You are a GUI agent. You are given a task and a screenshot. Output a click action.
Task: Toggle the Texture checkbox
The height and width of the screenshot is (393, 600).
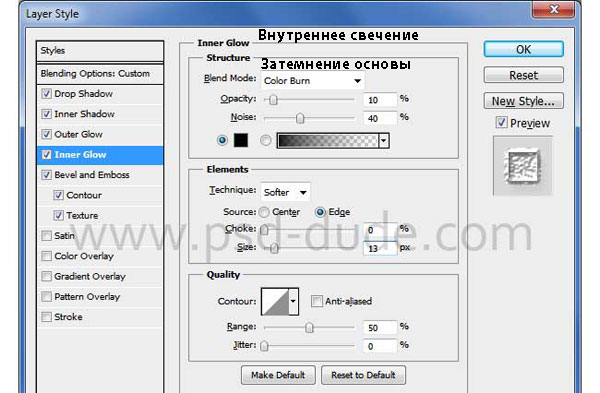click(x=58, y=215)
